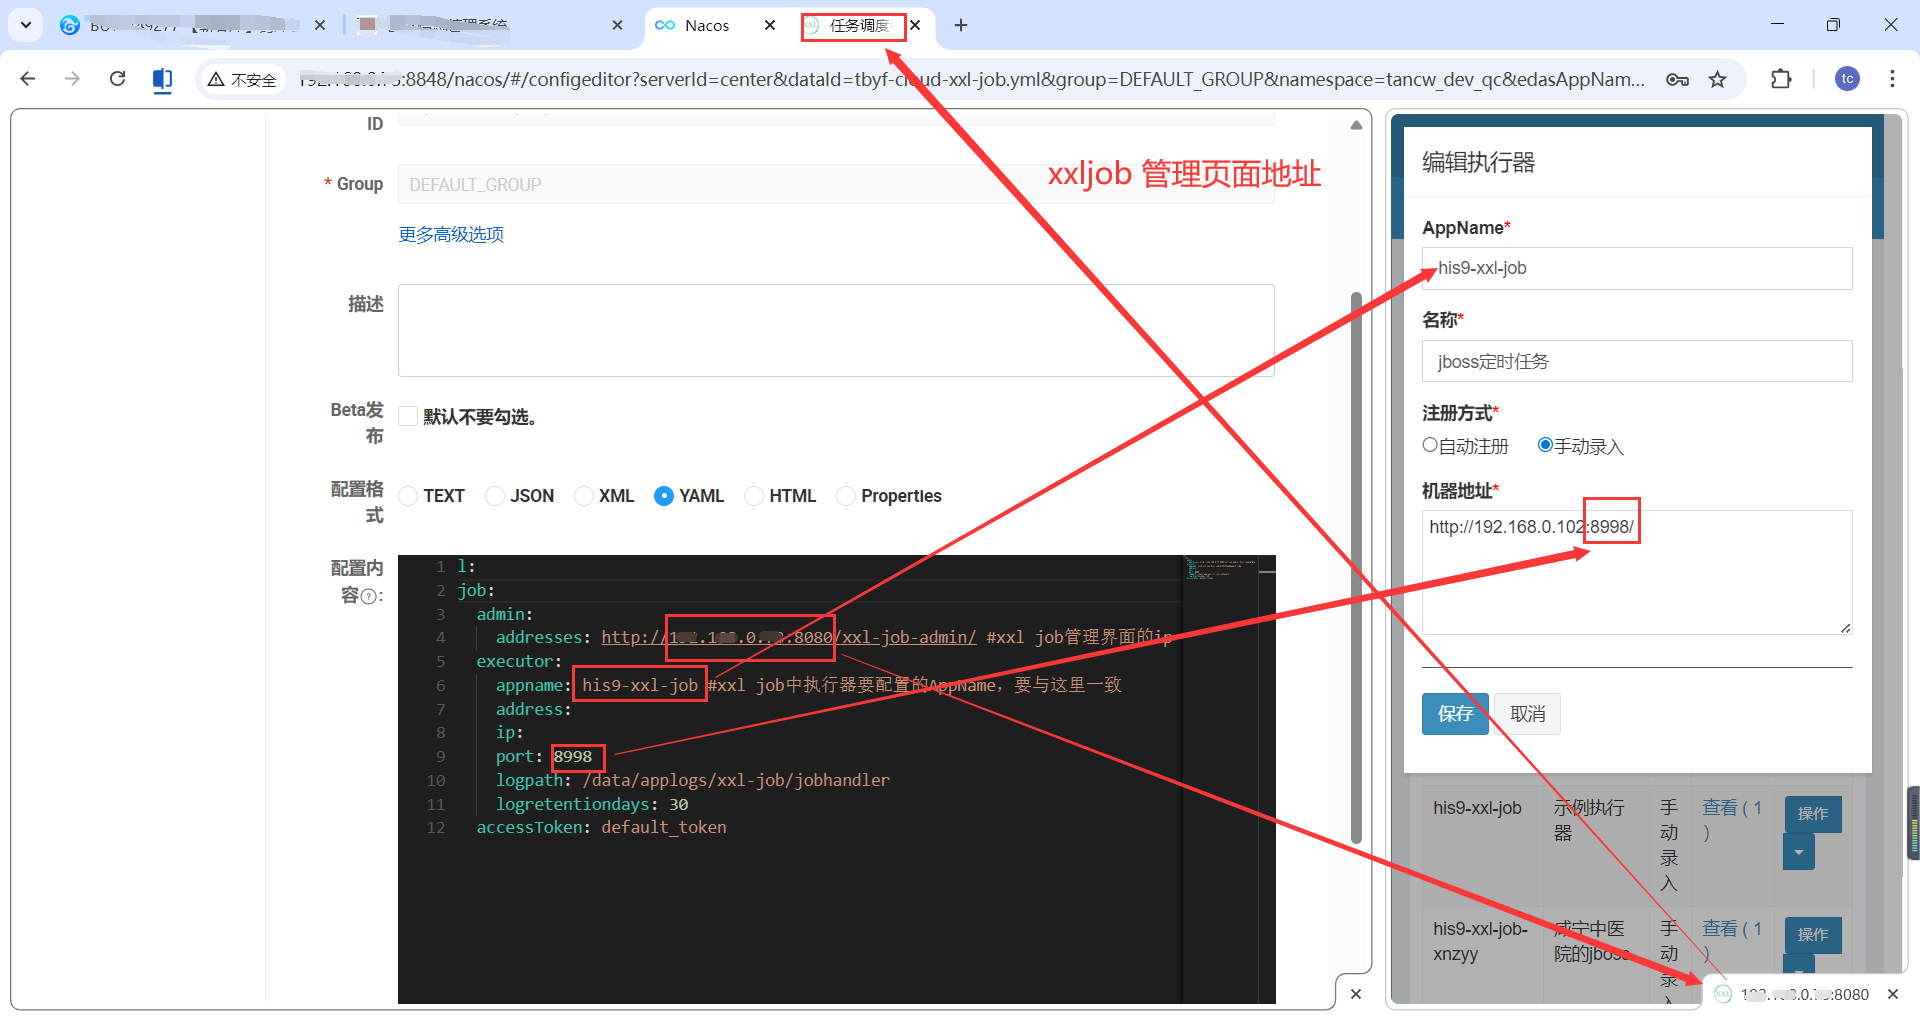1920x1020 pixels.
Task: Open the tab search dropdown arrow
Action: [x=26, y=25]
